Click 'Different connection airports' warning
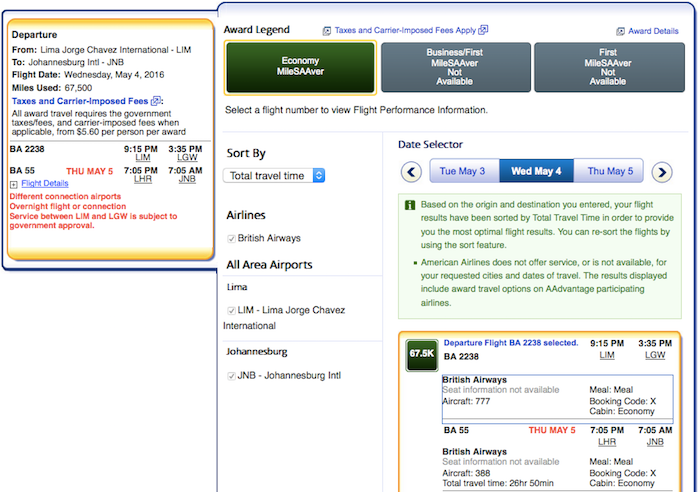Viewport: 700px width, 492px height. point(65,196)
